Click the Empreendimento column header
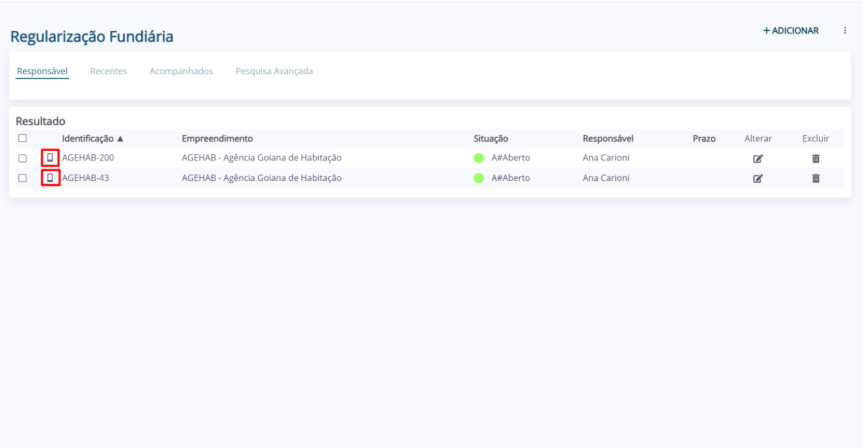Viewport: 864px width, 448px height. pyautogui.click(x=217, y=138)
